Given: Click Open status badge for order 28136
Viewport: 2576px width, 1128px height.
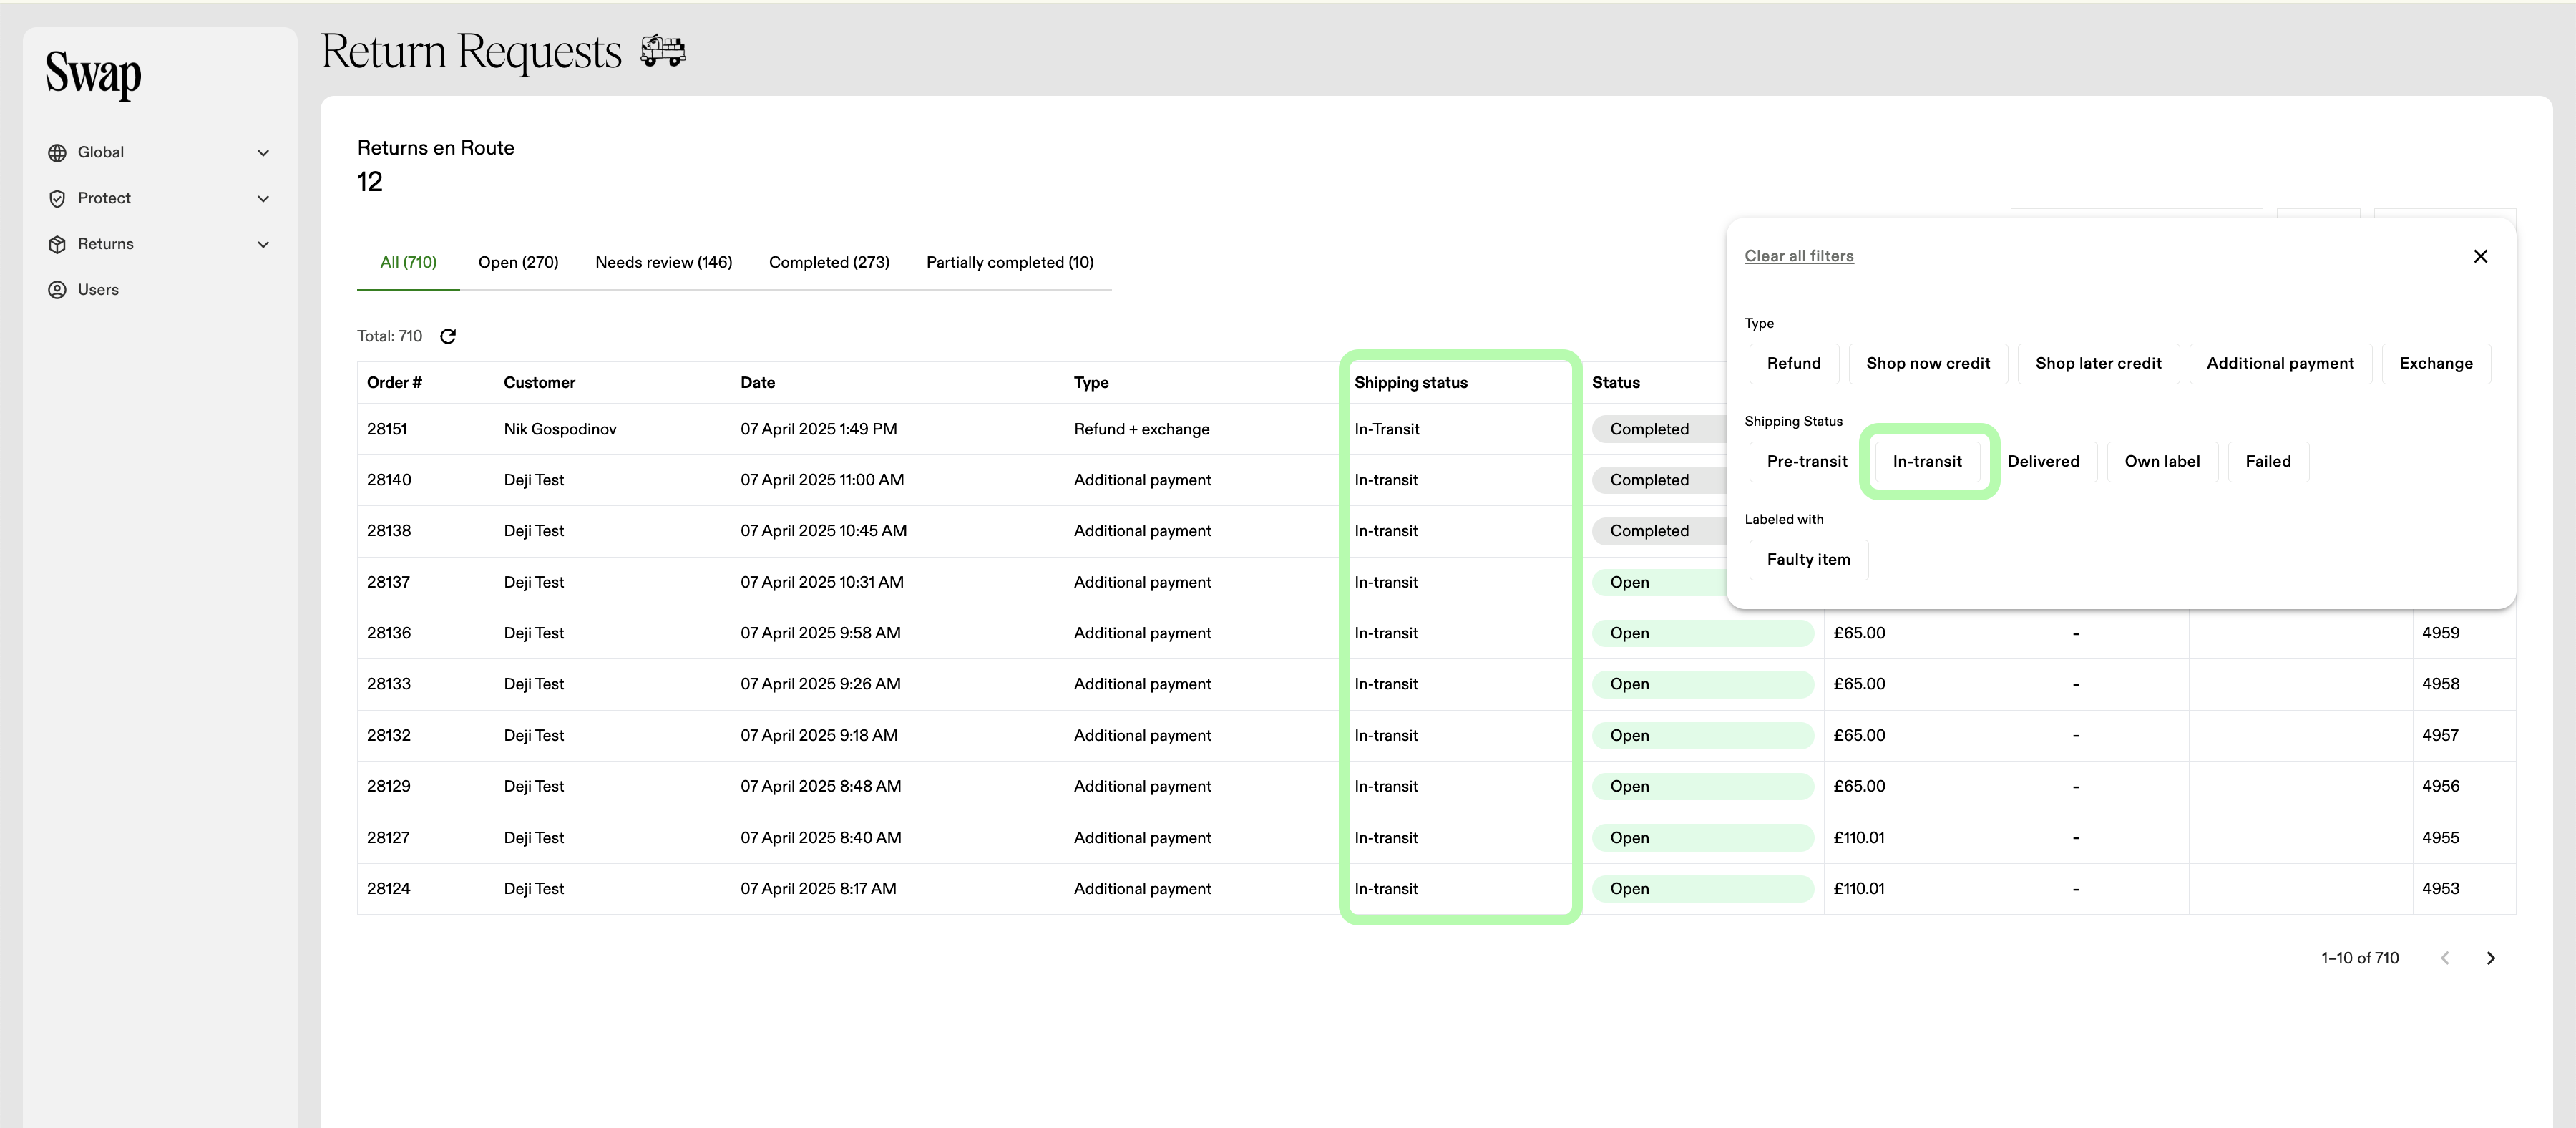Looking at the screenshot, I should pyautogui.click(x=1703, y=633).
